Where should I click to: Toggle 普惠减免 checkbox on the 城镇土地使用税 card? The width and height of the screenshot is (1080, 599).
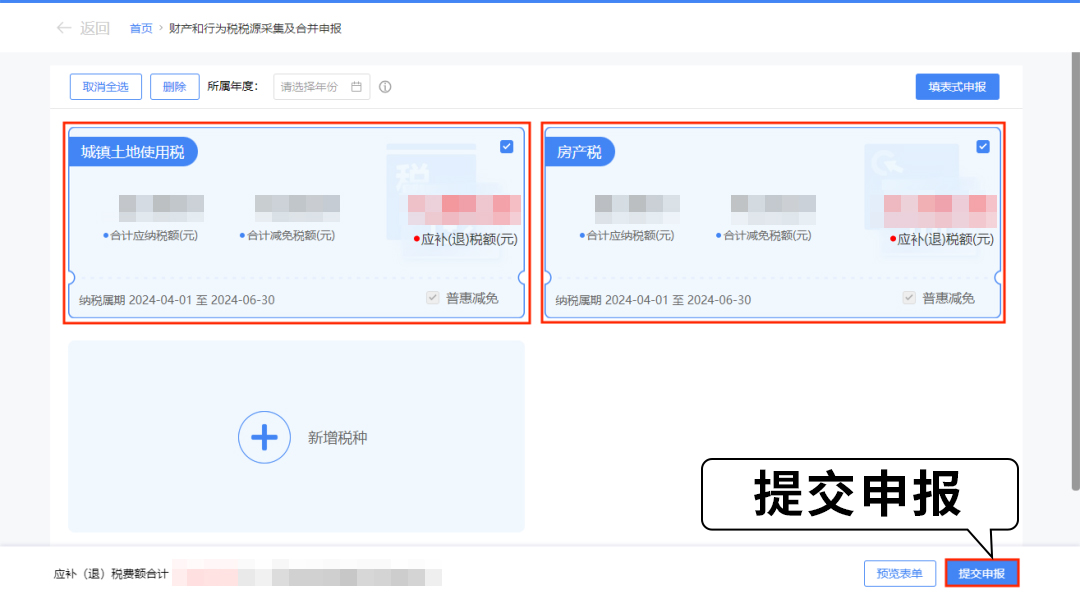coord(432,298)
